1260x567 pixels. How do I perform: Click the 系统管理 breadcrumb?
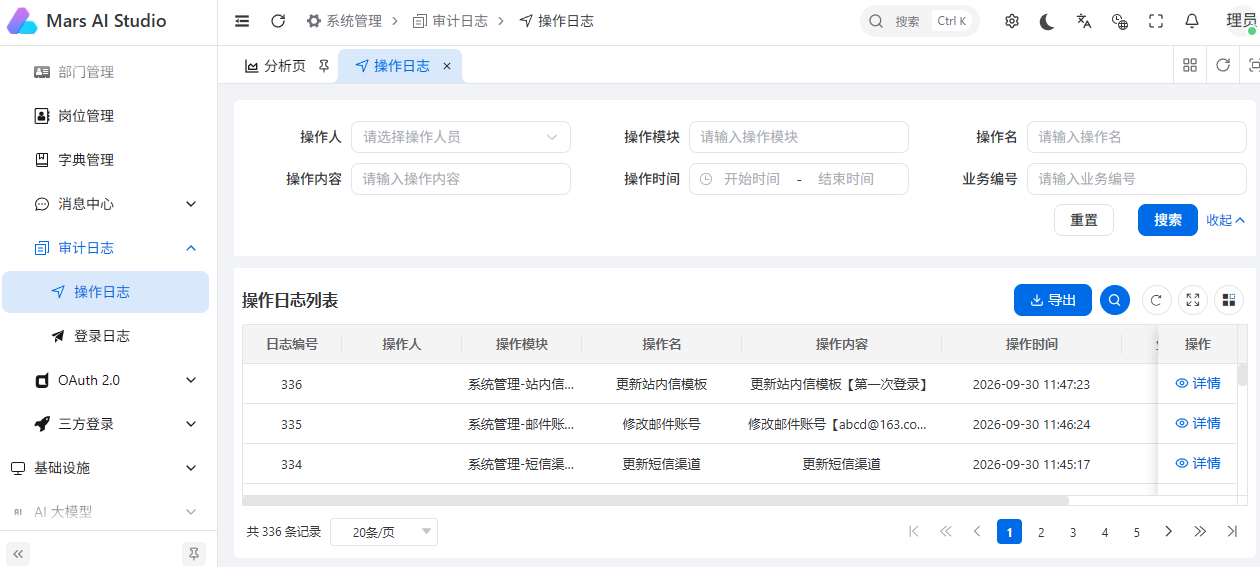pos(344,21)
